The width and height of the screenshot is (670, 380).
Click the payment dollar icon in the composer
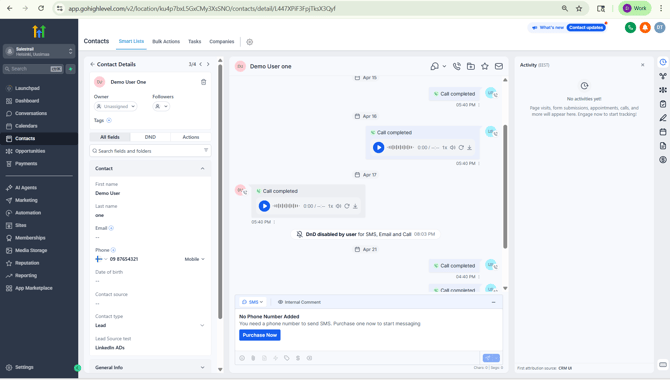[298, 358]
